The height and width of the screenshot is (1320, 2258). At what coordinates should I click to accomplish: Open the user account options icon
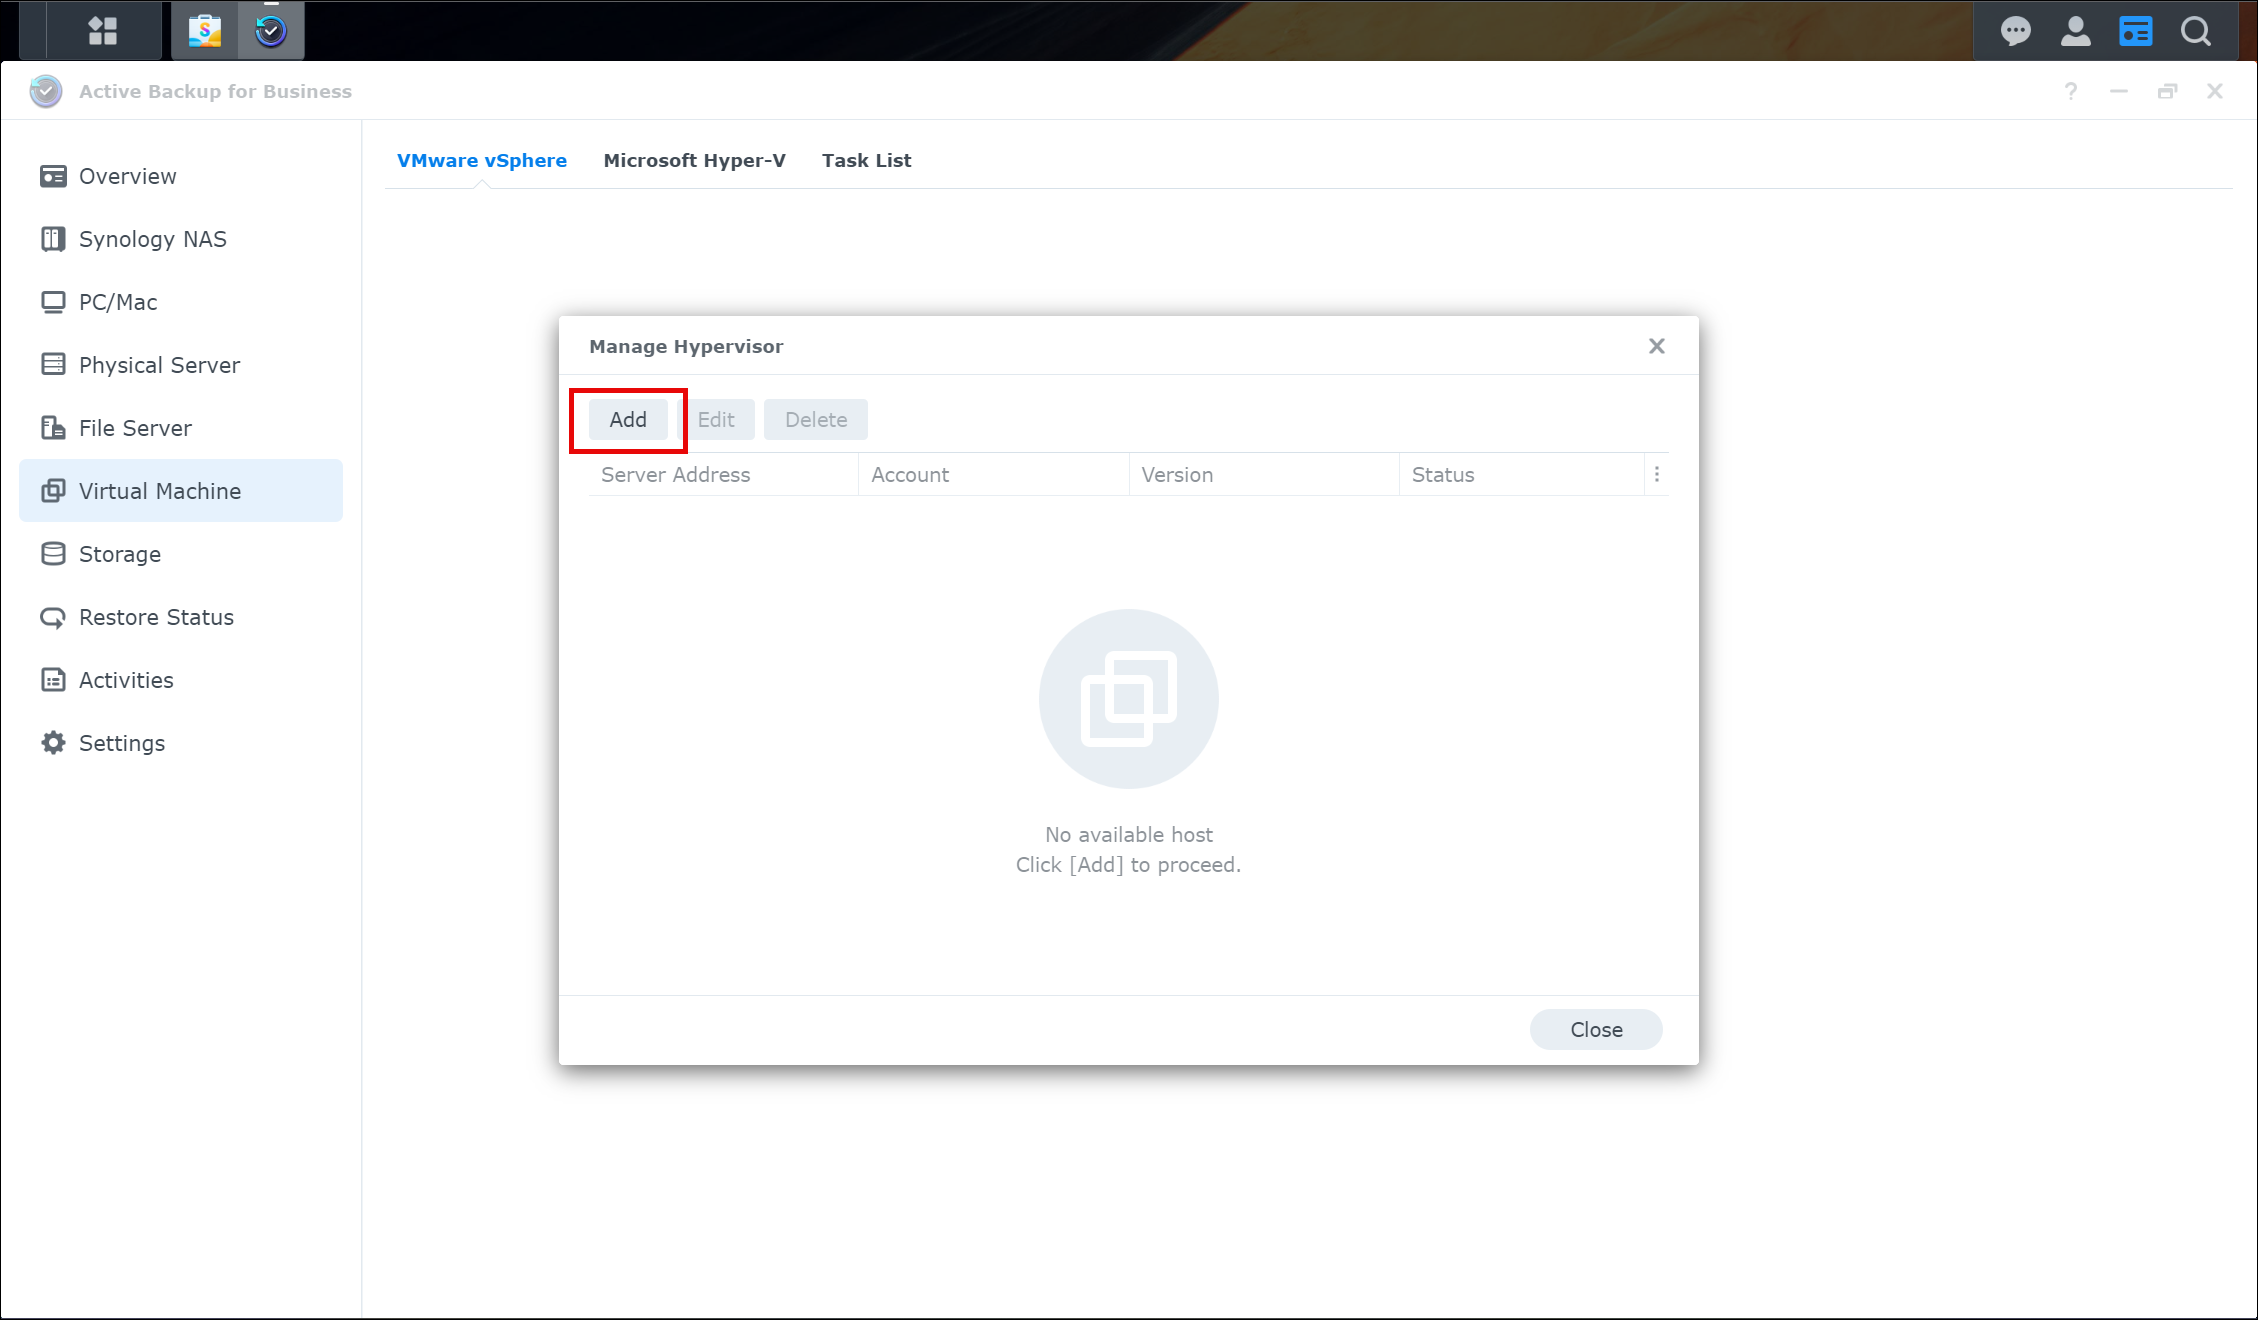(x=2075, y=31)
